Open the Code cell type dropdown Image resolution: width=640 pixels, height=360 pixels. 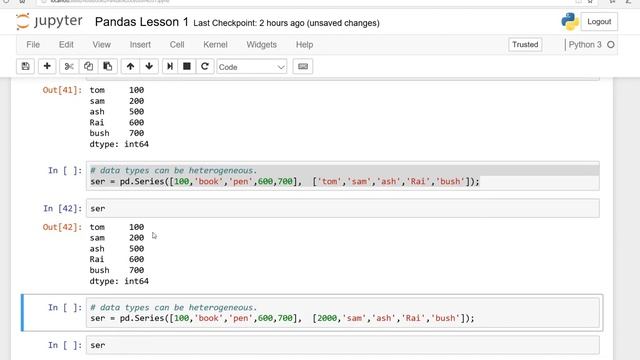click(251, 67)
